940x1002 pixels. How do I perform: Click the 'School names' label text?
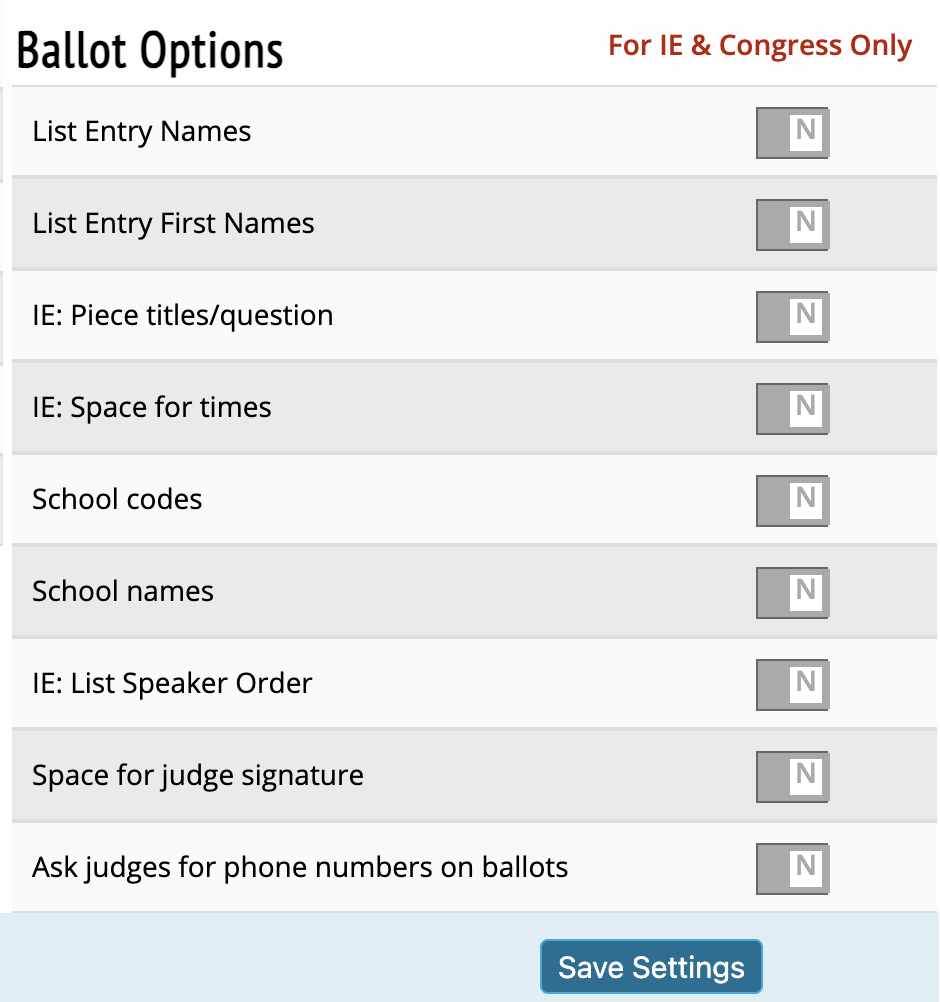[123, 591]
